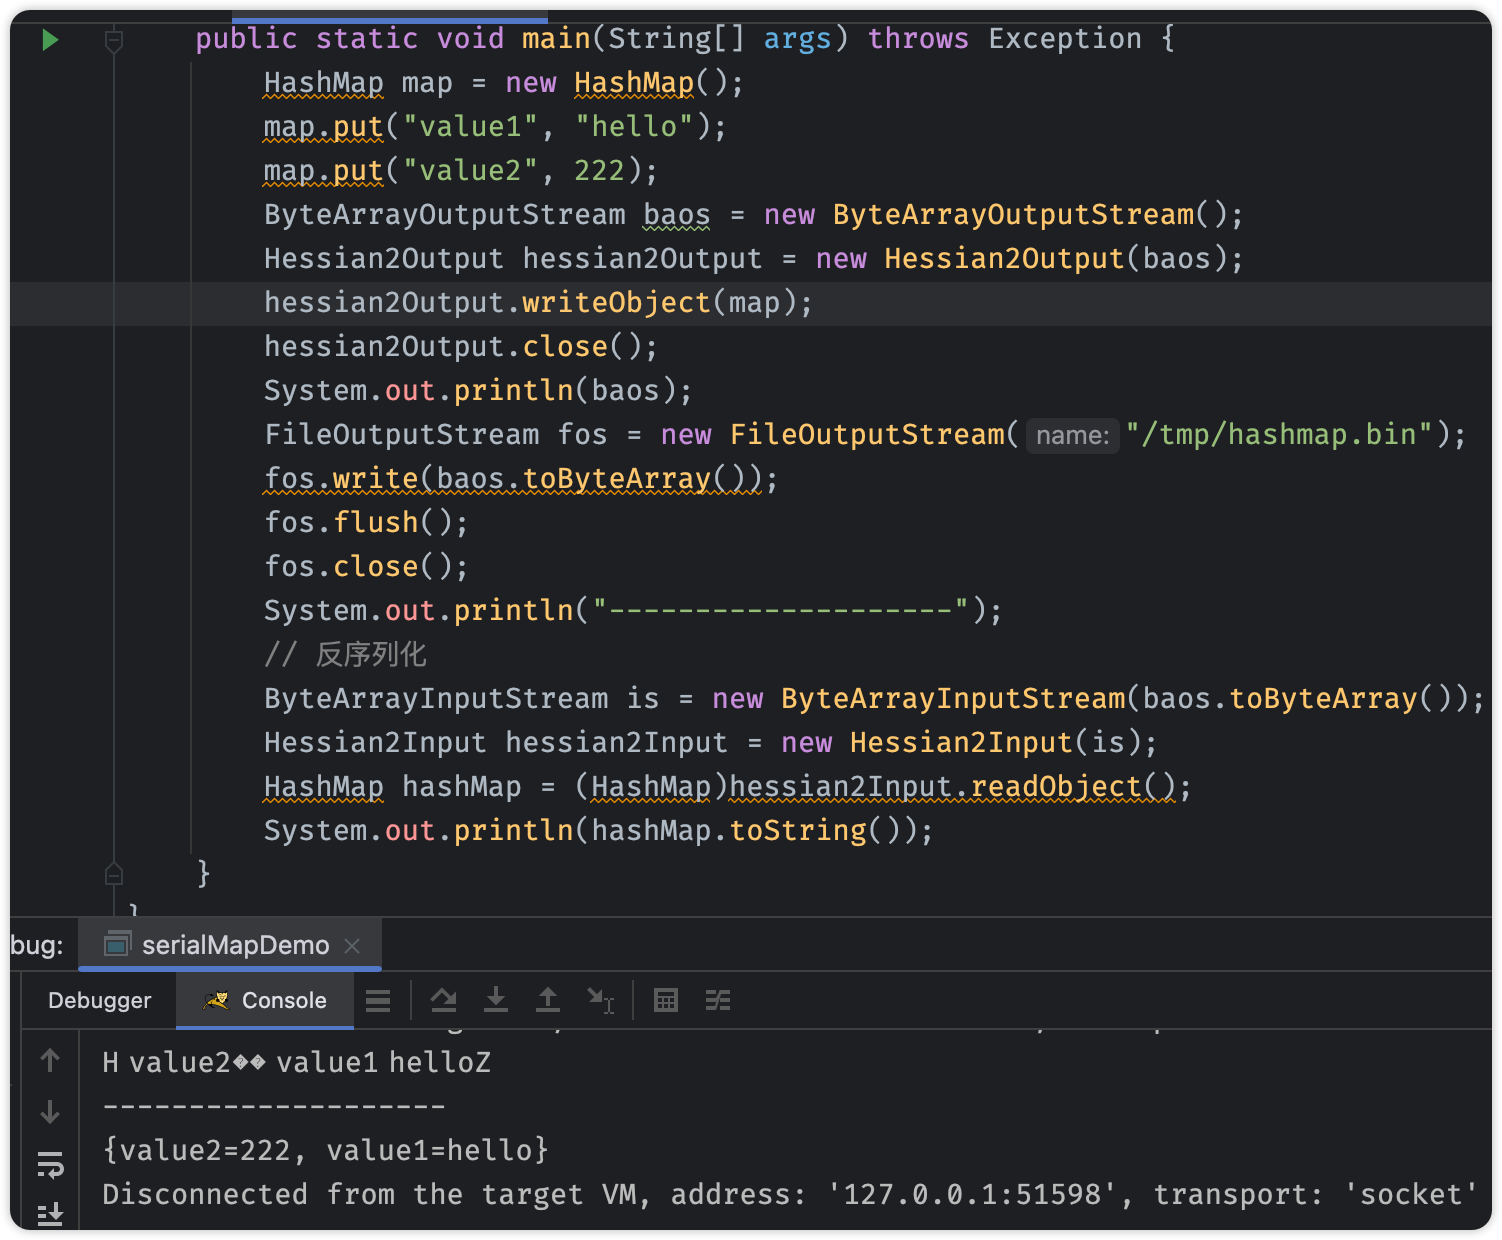Screen dimensions: 1502x1240
Task: Click the scroll to end console icon
Action: pyautogui.click(x=50, y=1213)
